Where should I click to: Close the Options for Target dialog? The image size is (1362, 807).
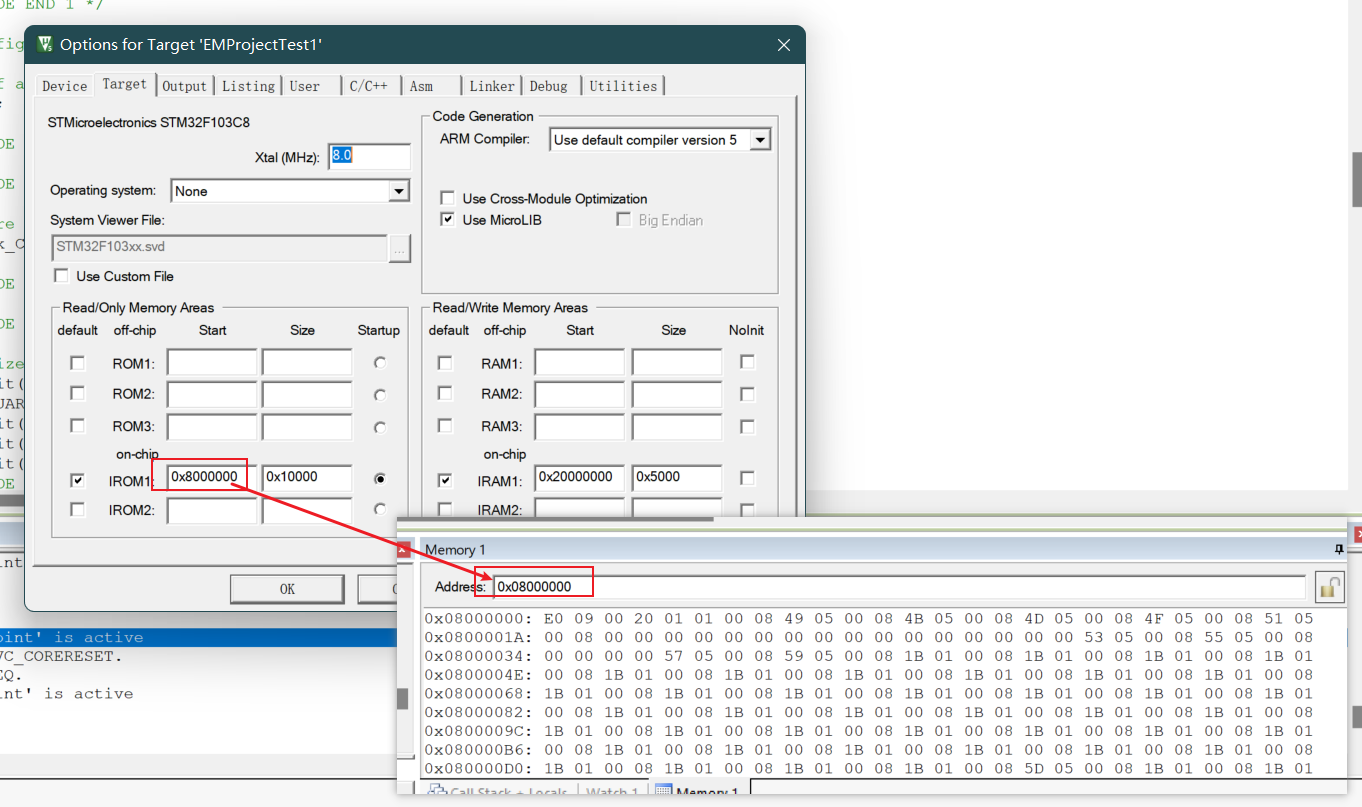[784, 45]
